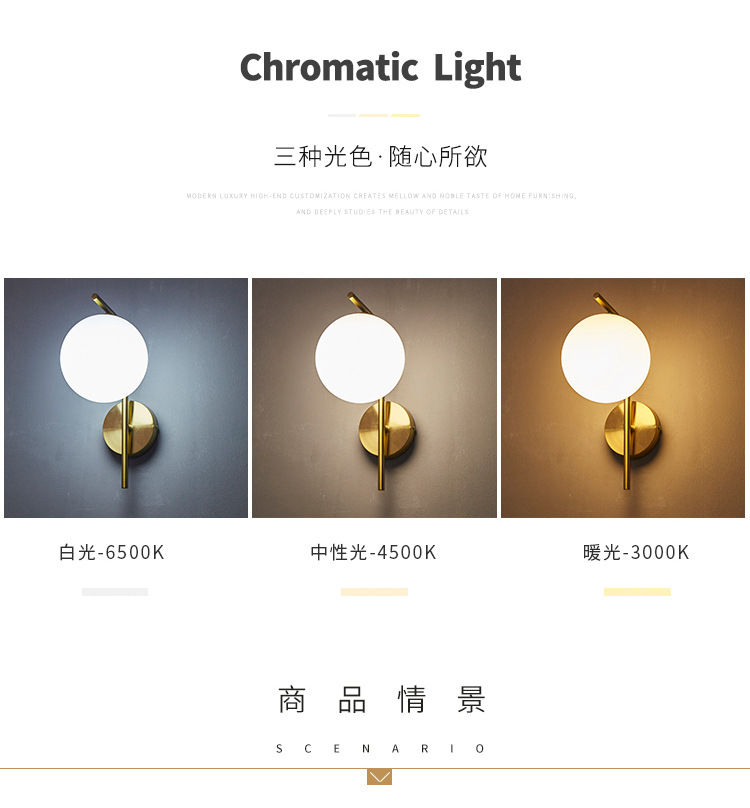The image size is (750, 808).
Task: Click the middle cream dash under heading
Action: click(x=374, y=115)
